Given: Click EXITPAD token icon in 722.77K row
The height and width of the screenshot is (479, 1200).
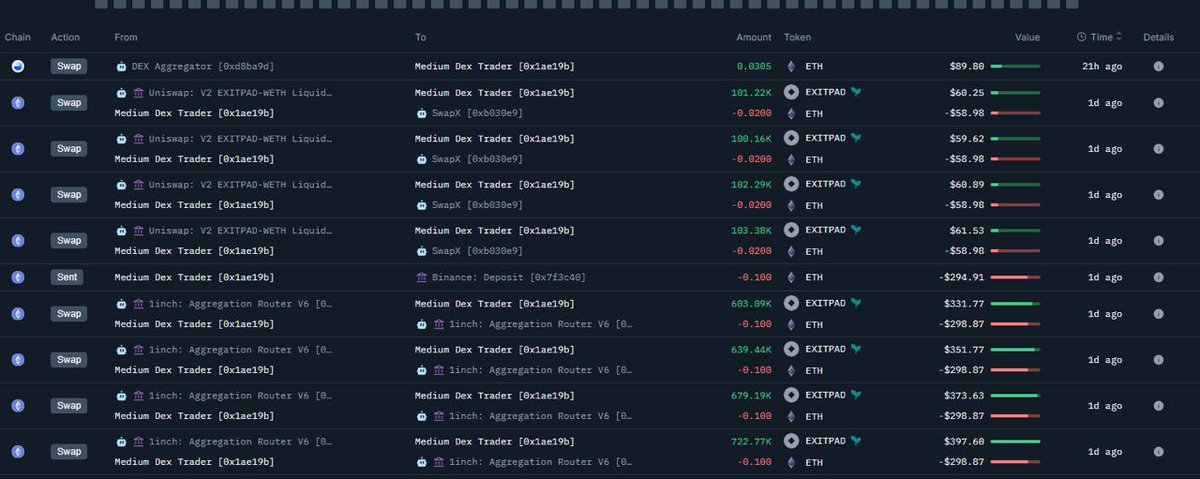Looking at the screenshot, I should click(792, 440).
